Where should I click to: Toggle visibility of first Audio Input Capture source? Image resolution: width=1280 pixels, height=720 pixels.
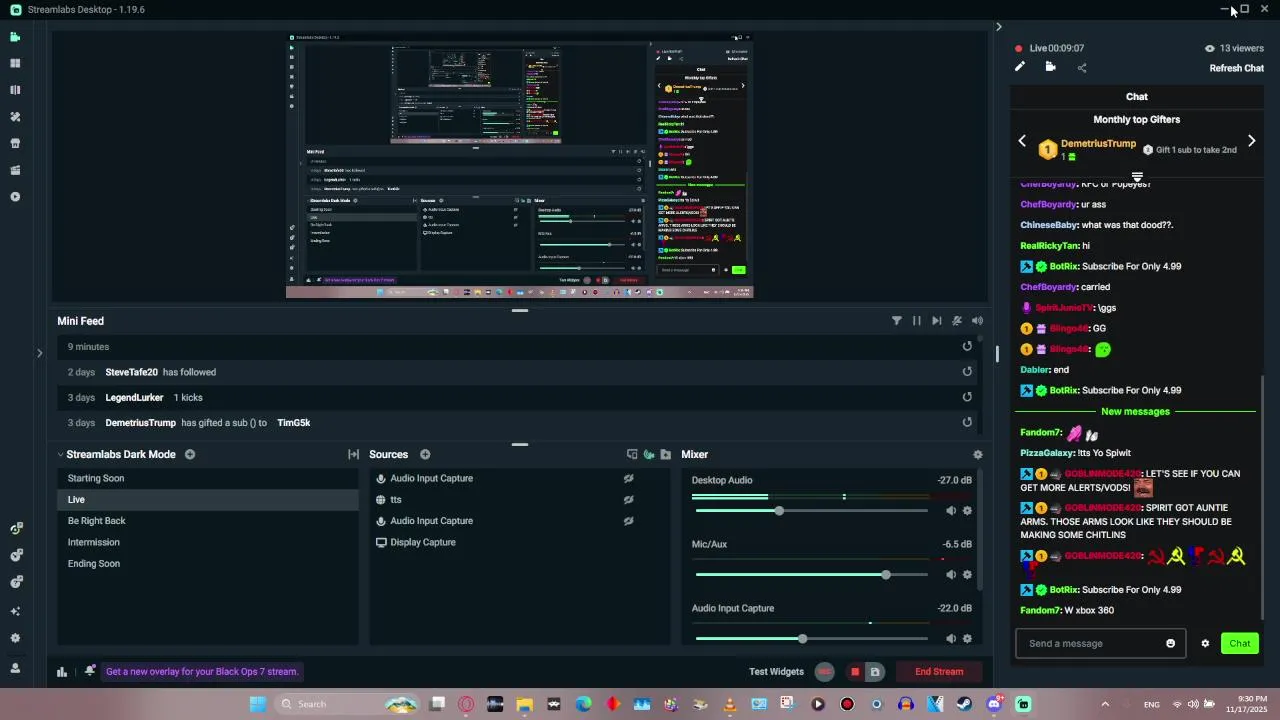click(x=628, y=478)
